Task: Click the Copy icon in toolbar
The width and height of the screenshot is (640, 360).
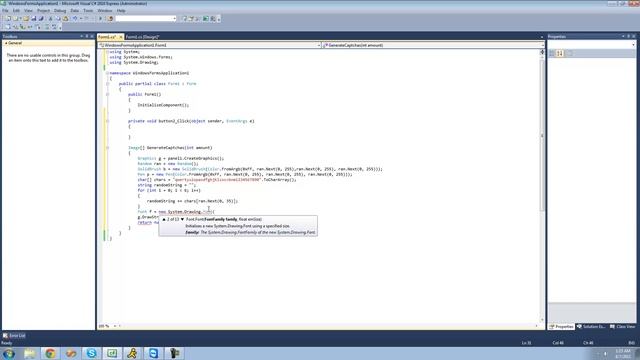Action: point(58,19)
